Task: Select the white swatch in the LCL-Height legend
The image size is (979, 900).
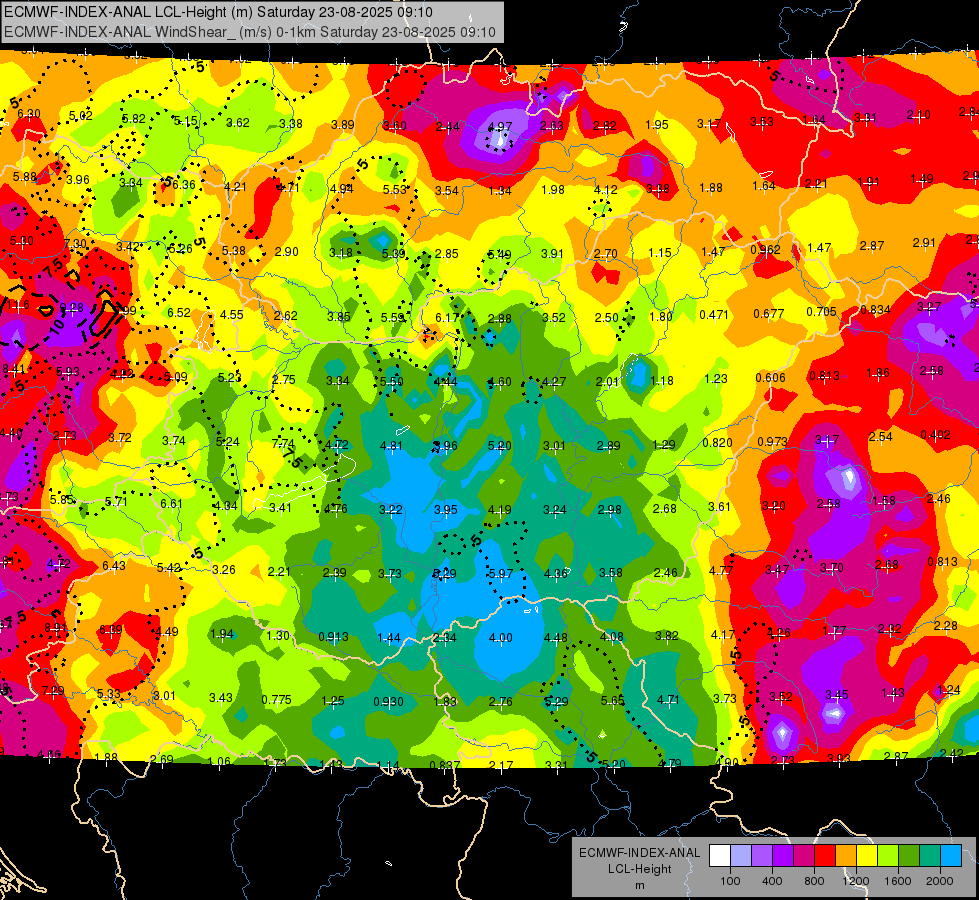Action: (x=720, y=856)
